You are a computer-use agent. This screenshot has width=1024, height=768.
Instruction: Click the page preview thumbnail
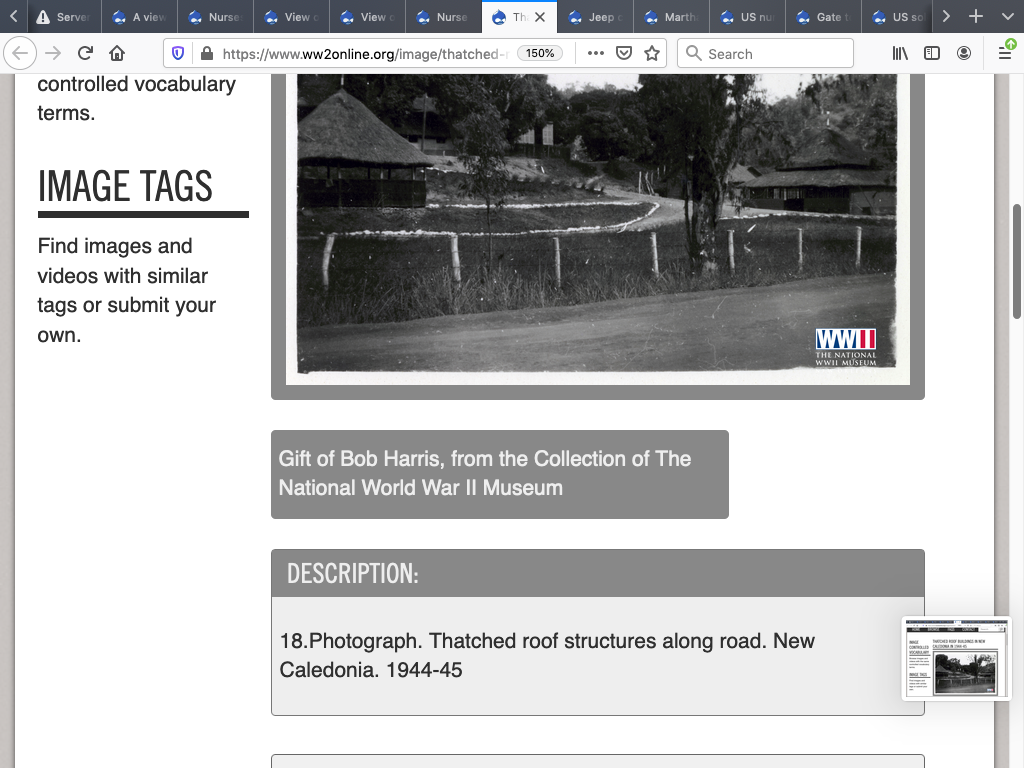[x=956, y=658]
